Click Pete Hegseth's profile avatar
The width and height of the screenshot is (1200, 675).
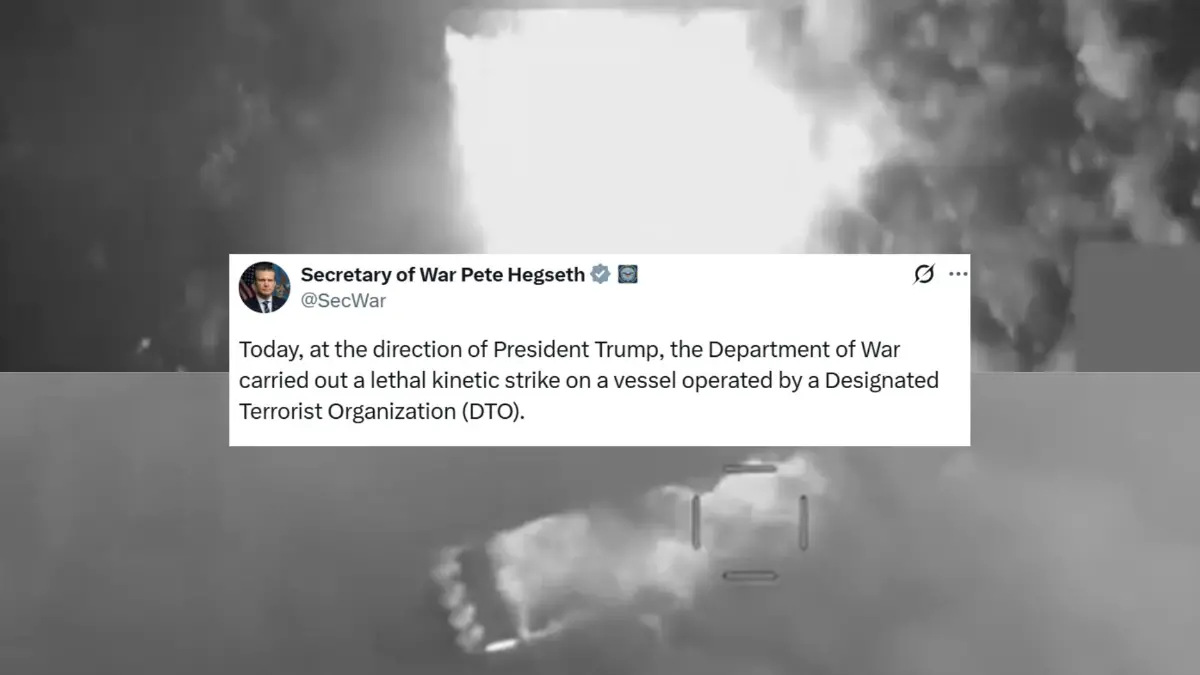point(264,288)
